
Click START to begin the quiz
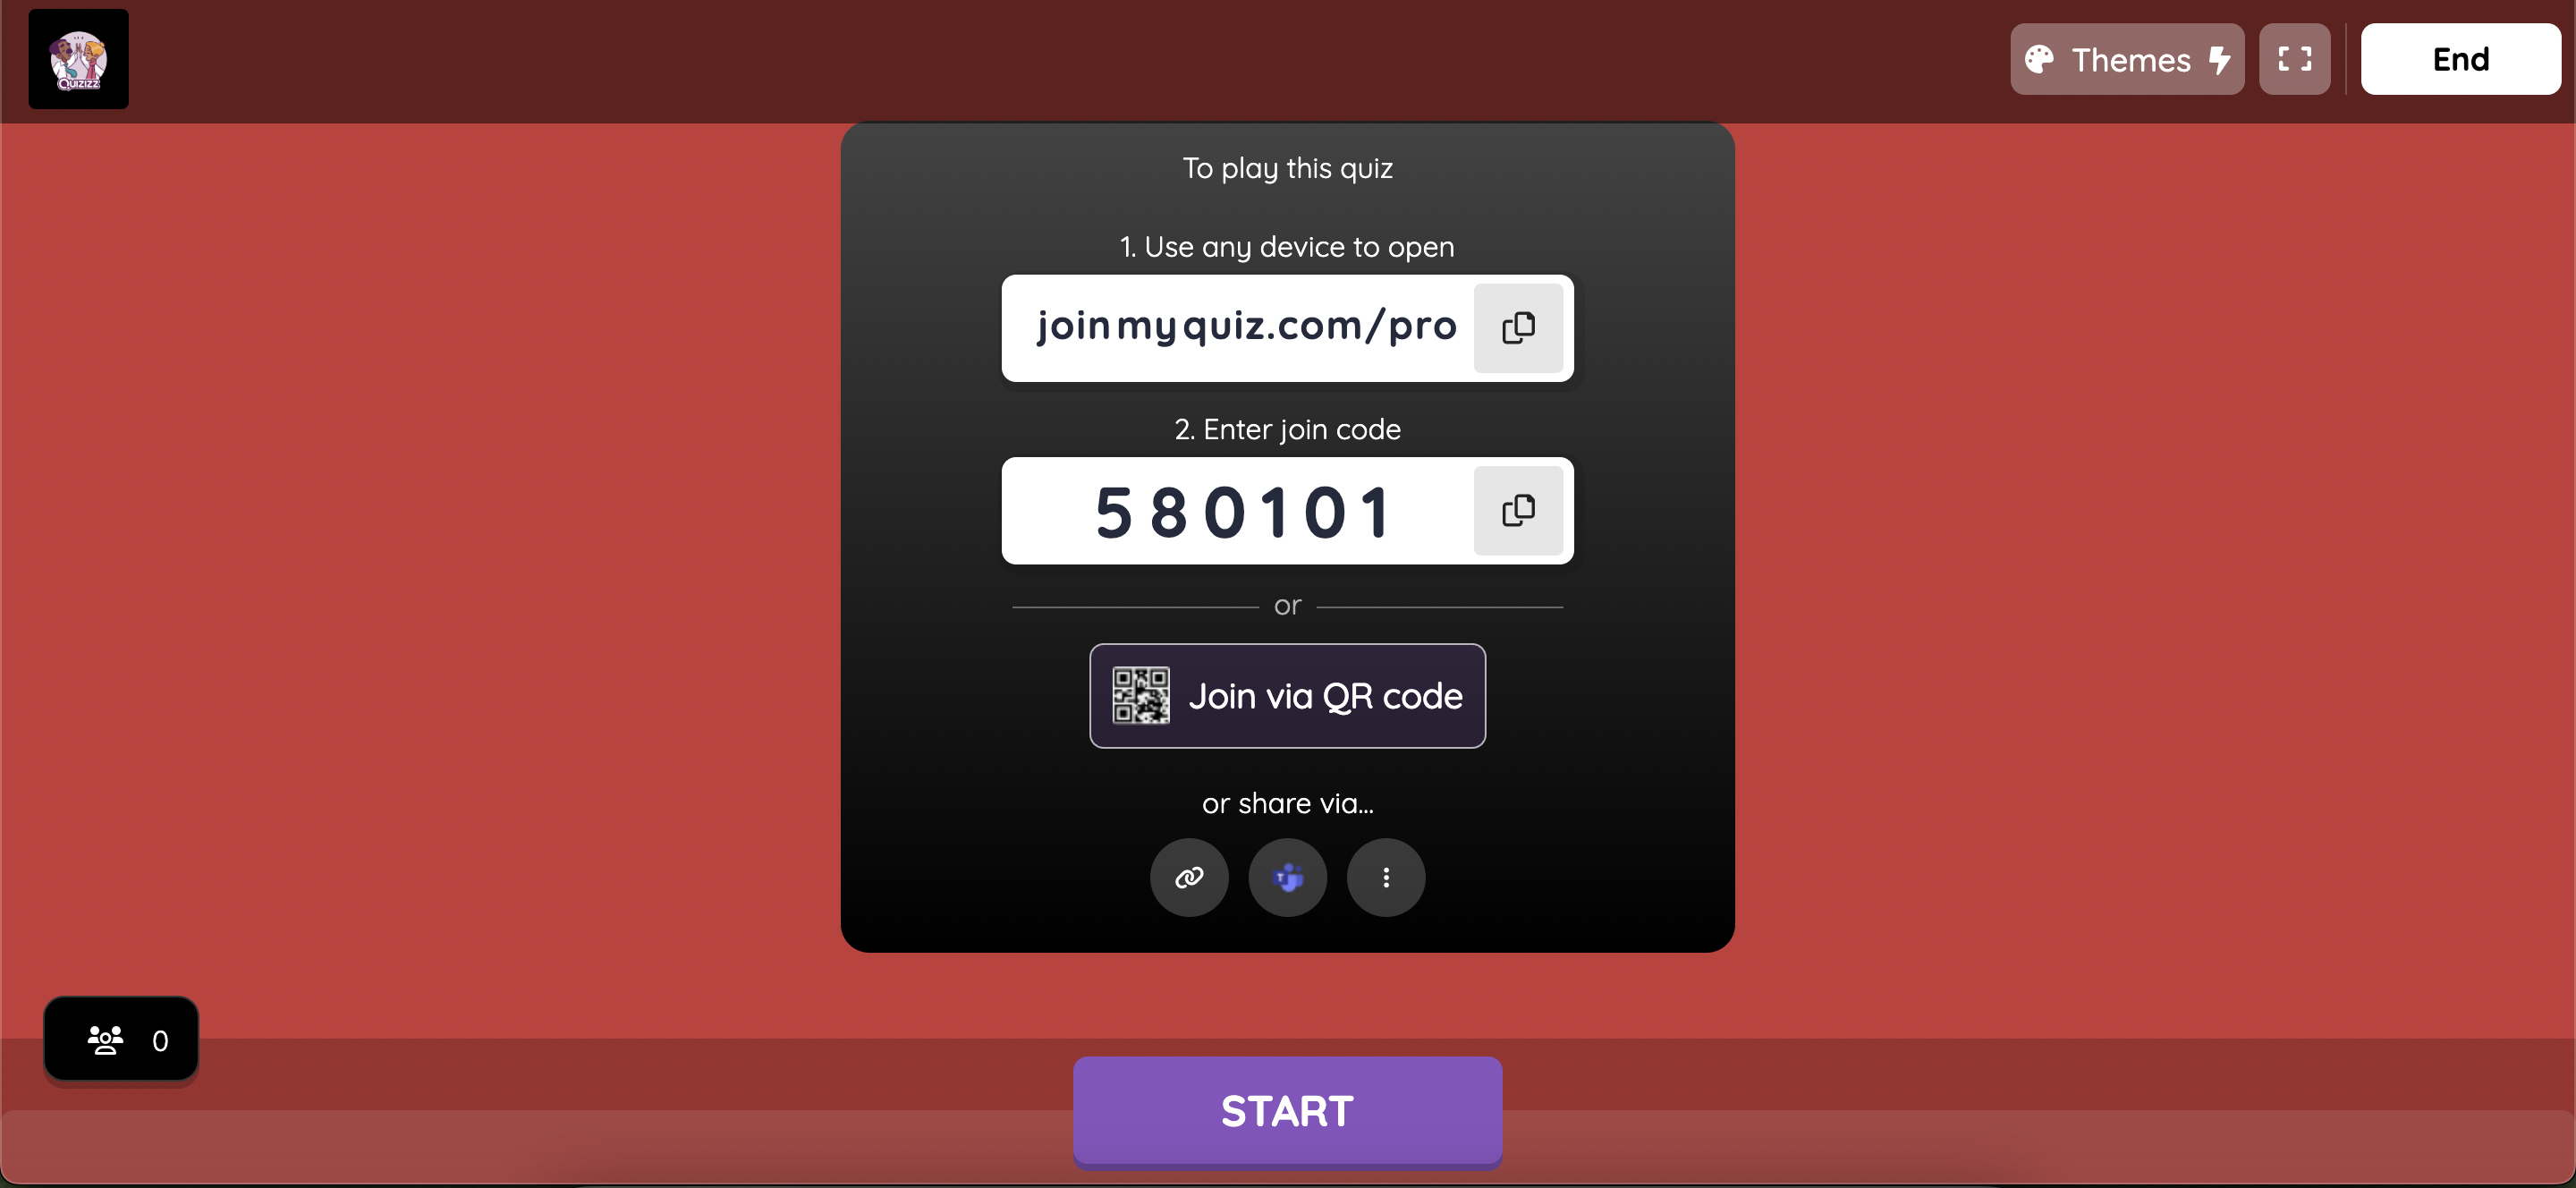click(x=1288, y=1109)
